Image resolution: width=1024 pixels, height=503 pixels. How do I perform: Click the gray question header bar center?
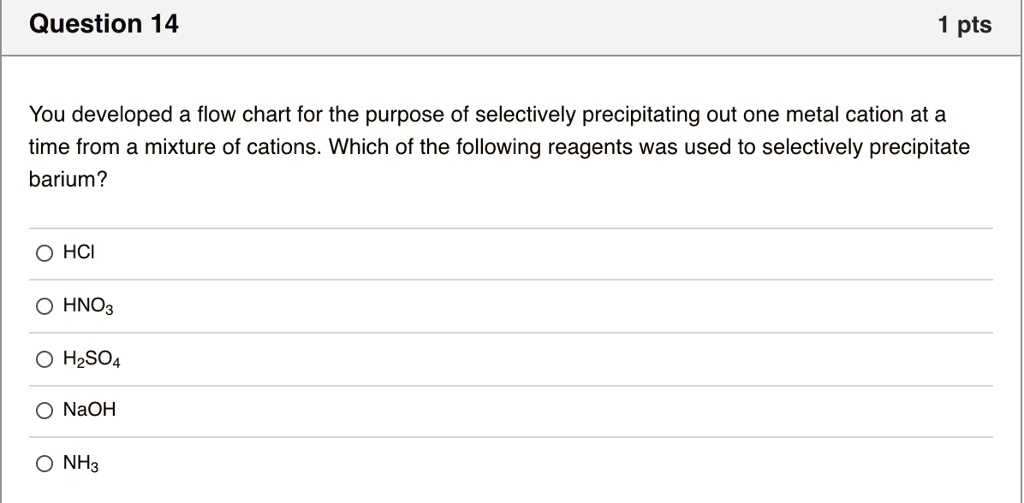click(512, 27)
